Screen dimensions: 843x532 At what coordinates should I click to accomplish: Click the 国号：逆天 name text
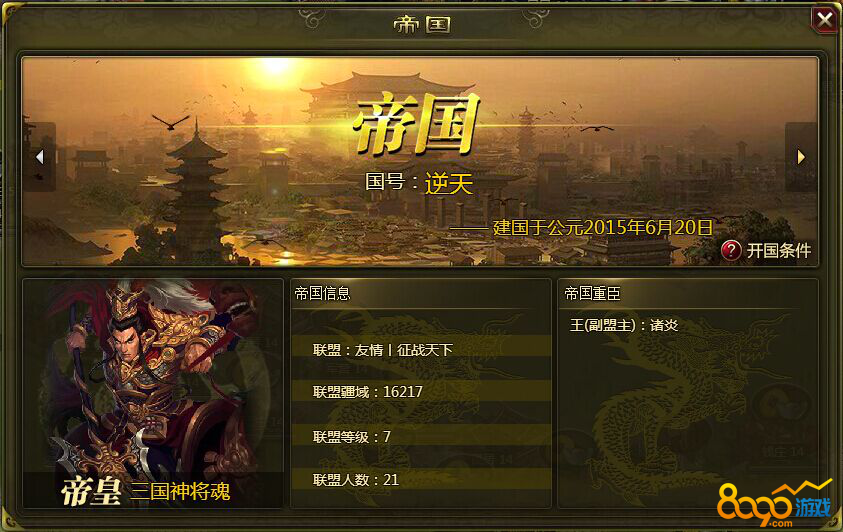[x=419, y=183]
